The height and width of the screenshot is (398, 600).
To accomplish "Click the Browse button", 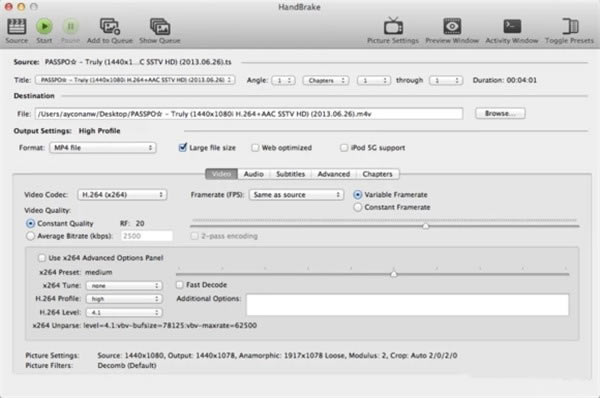I will (500, 113).
